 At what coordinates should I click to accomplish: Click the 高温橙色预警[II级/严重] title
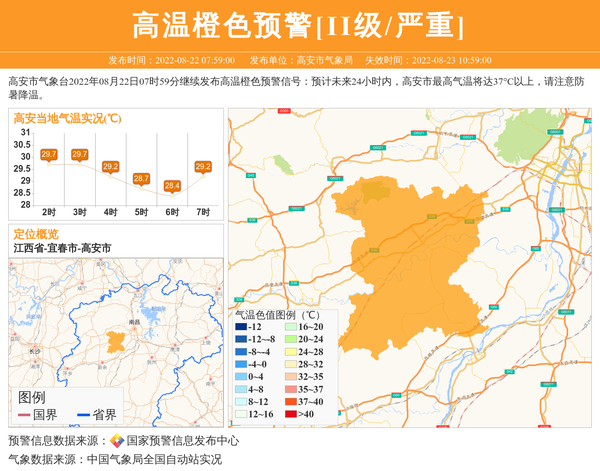pos(298,26)
